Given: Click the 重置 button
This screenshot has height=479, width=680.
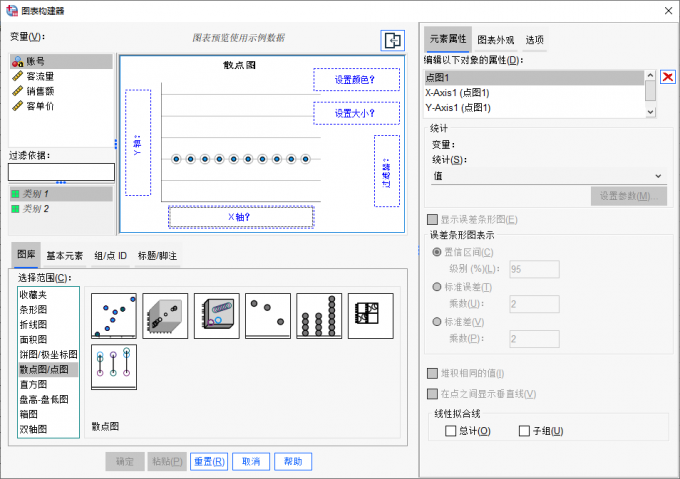Looking at the screenshot, I should [x=209, y=462].
